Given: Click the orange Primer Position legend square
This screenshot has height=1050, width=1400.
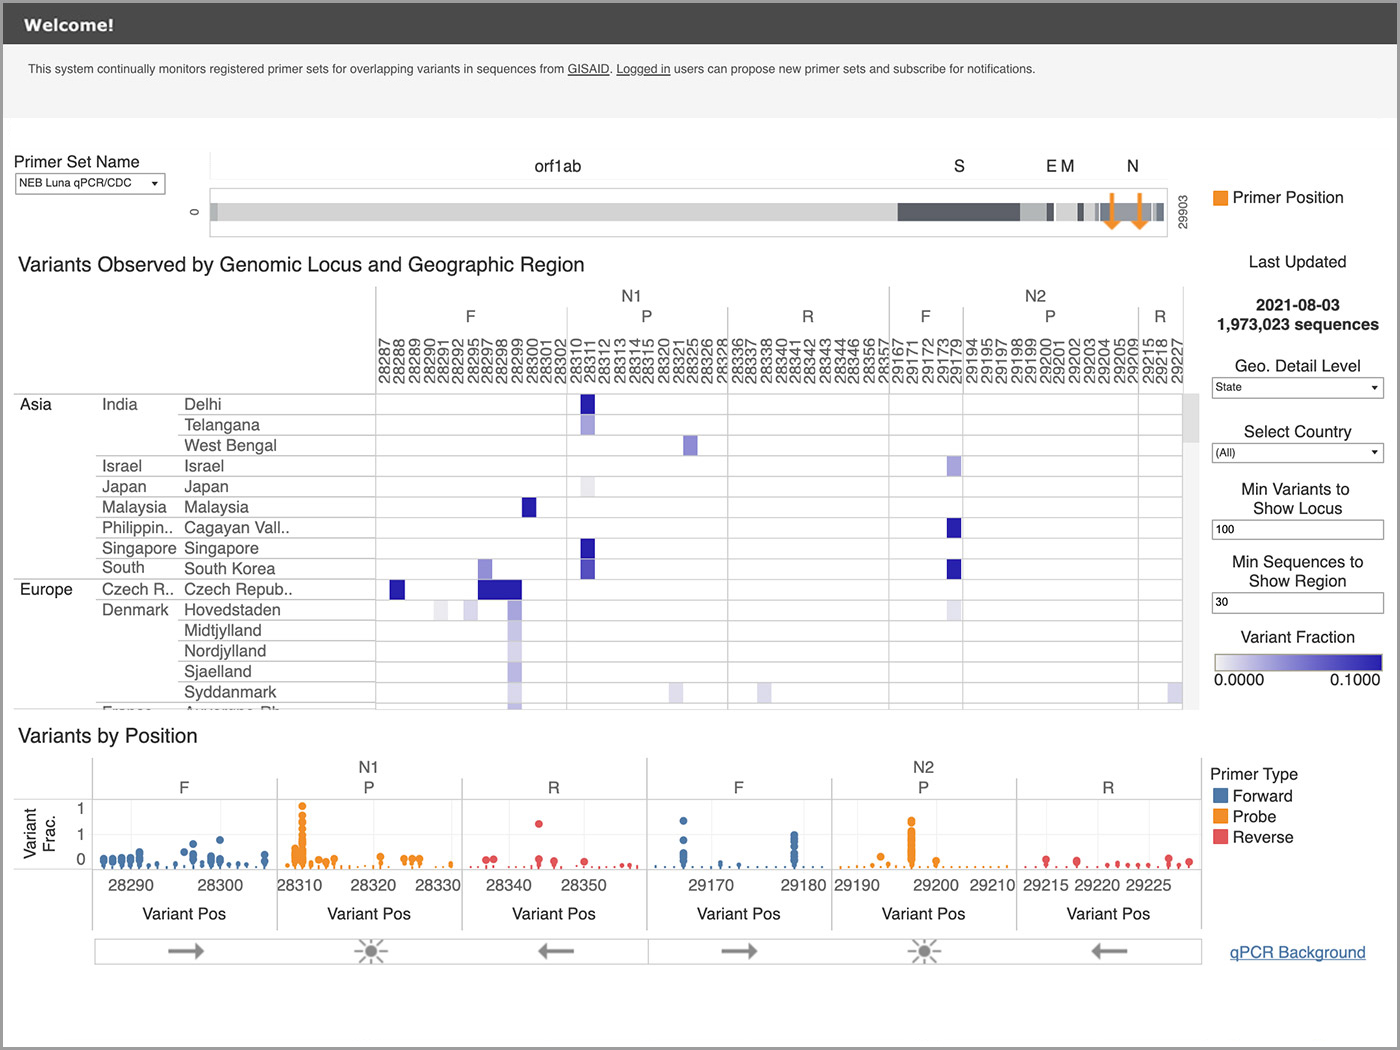Looking at the screenshot, I should point(1220,198).
